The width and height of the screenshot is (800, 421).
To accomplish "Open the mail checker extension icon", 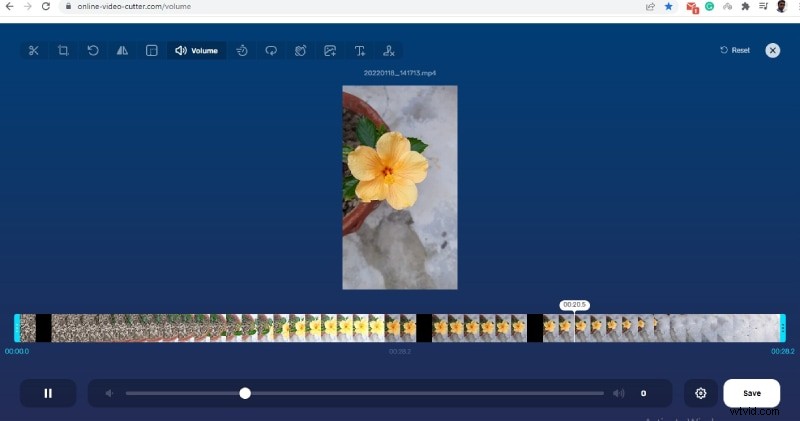I will 692,7.
